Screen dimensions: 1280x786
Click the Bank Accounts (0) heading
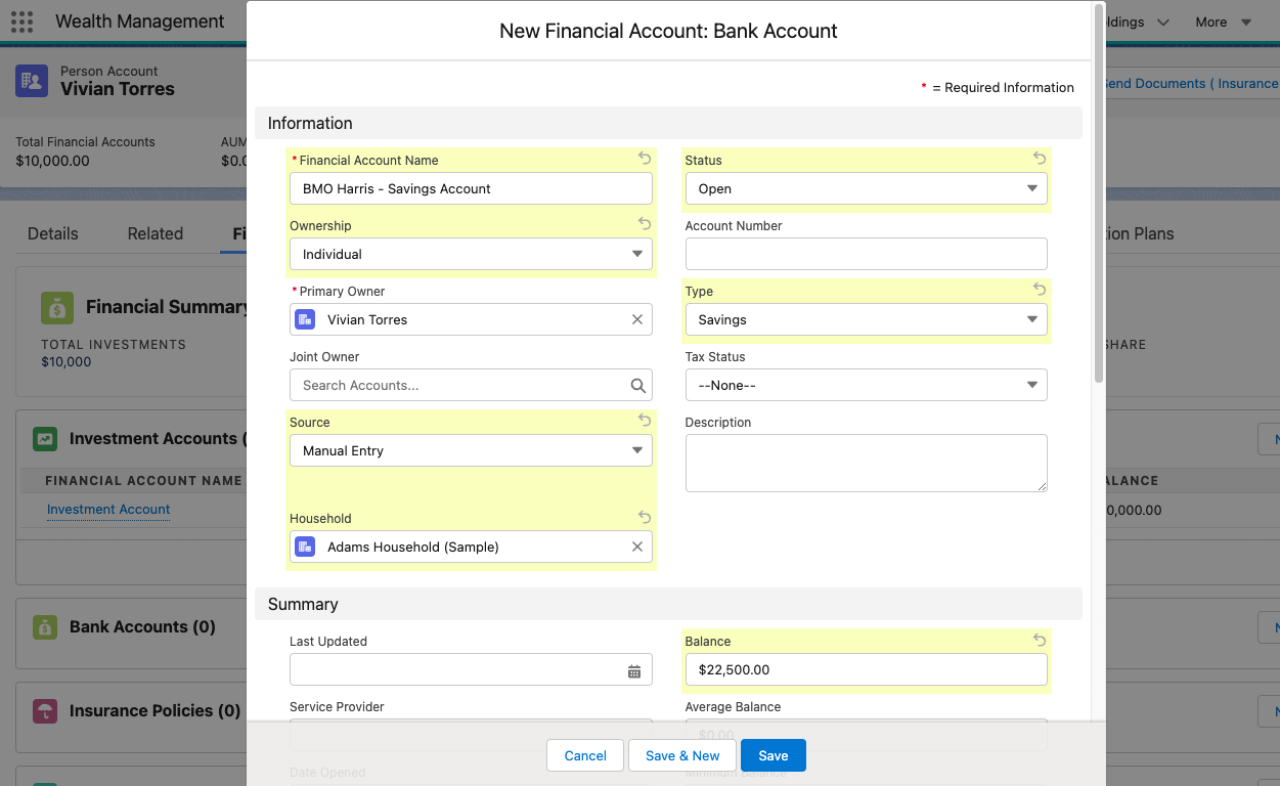click(142, 627)
